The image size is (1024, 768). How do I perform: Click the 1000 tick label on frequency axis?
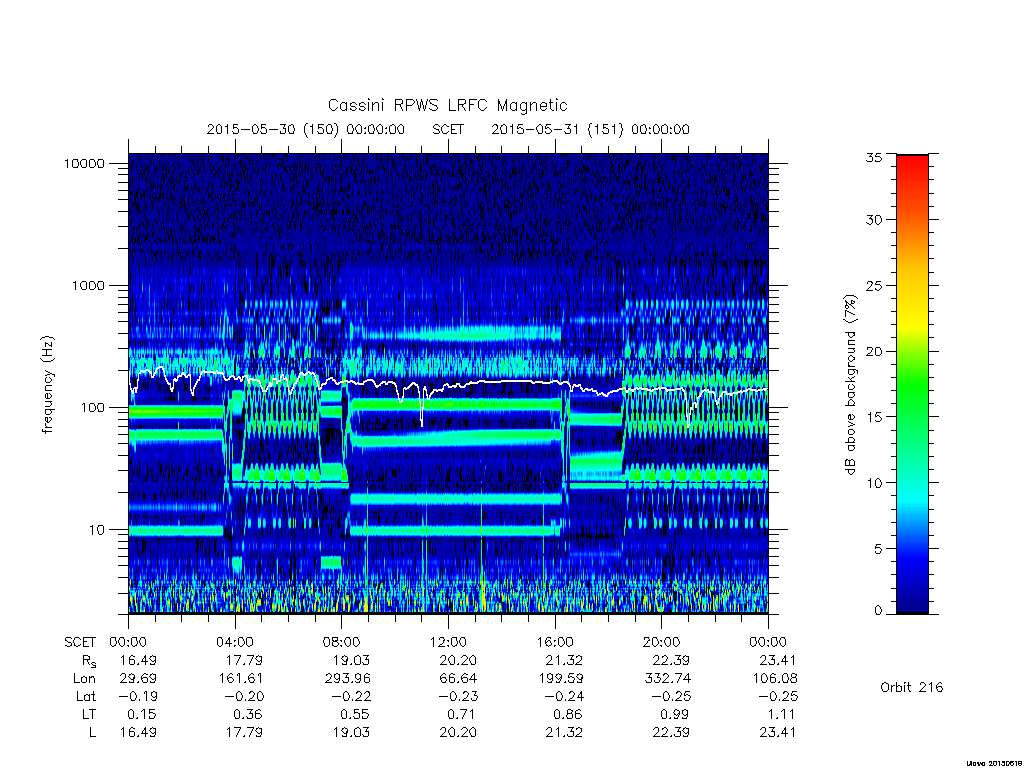88,286
